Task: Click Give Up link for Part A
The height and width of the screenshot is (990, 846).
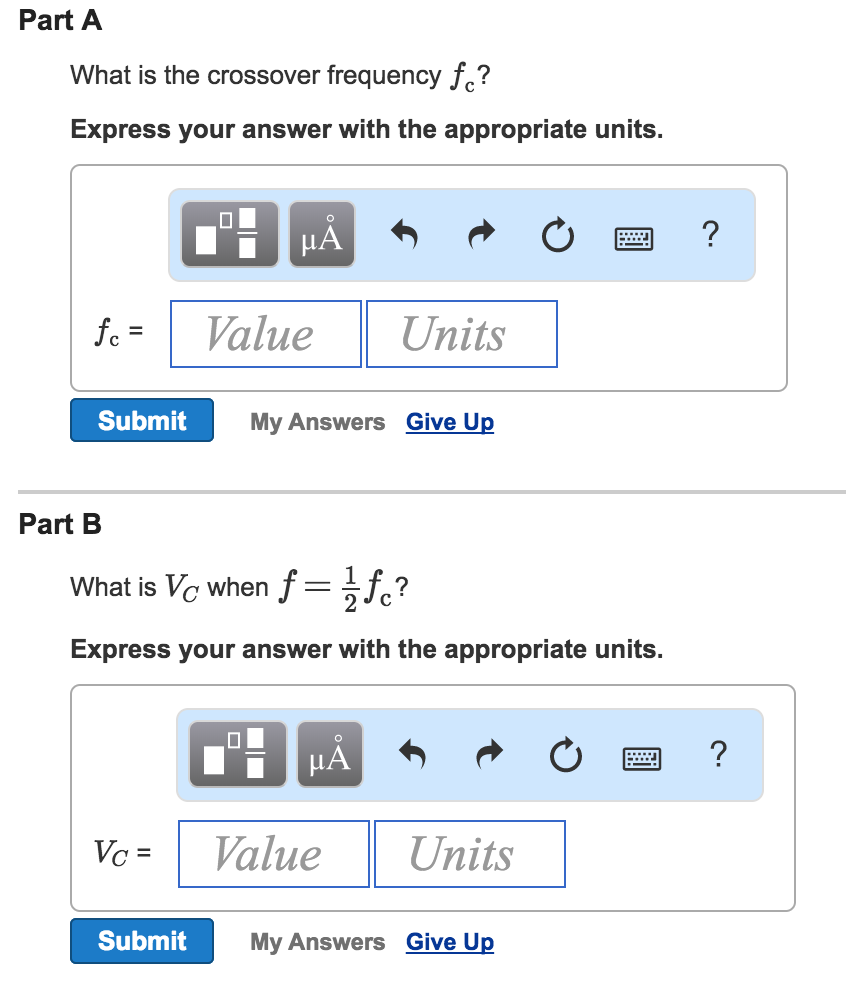Action: click(x=450, y=422)
